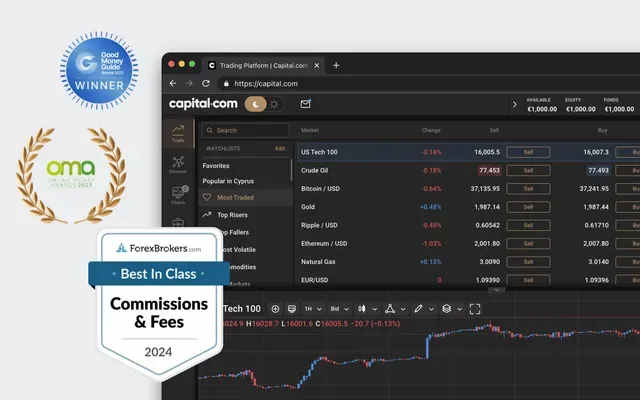Open the Trade sidebar section
This screenshot has width=640, height=400.
click(x=178, y=134)
